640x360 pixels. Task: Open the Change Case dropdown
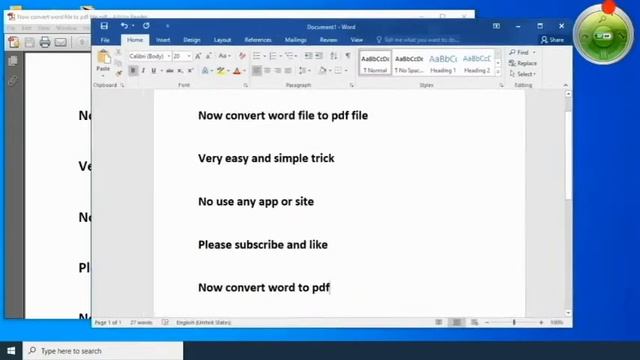224,56
